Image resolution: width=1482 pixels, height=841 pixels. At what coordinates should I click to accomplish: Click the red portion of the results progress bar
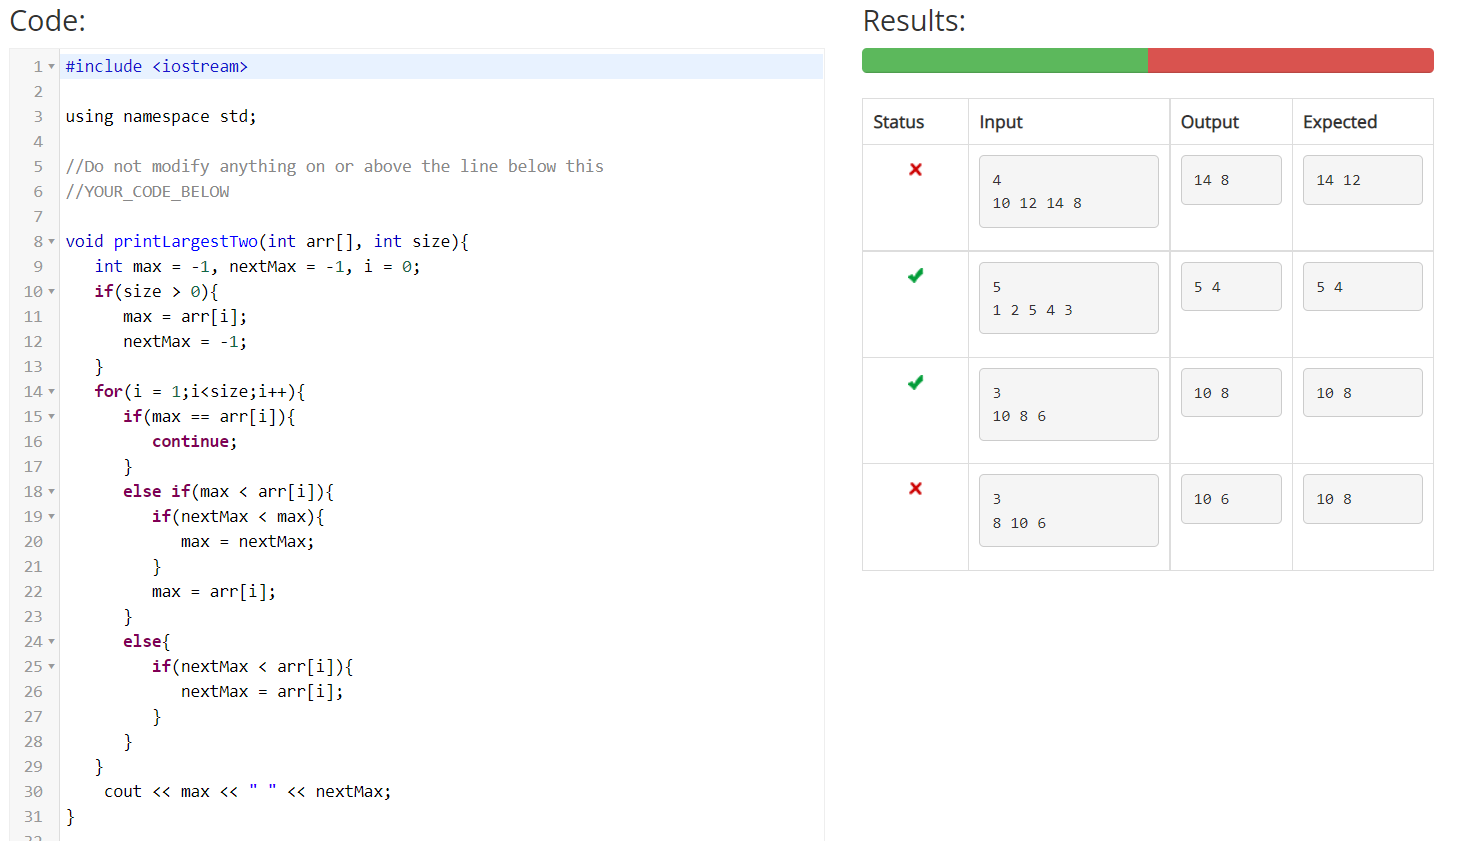[x=1290, y=60]
